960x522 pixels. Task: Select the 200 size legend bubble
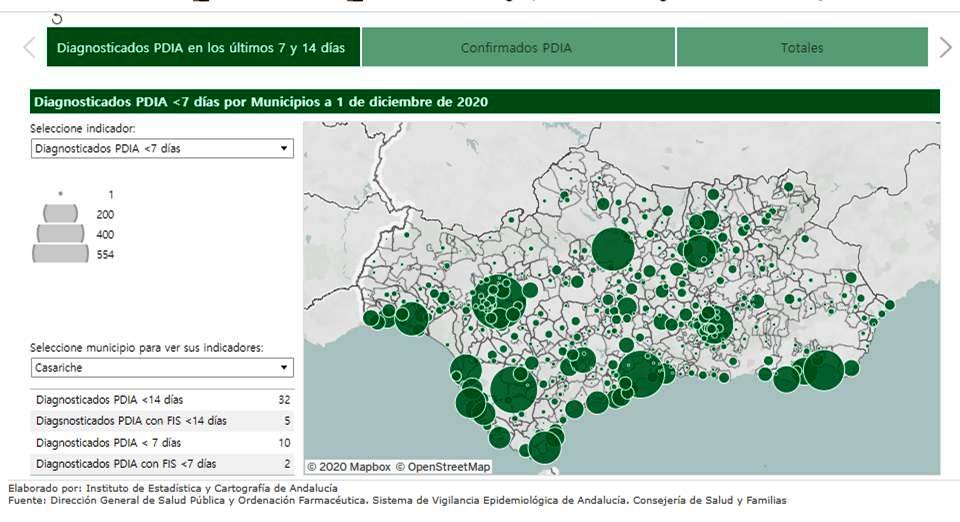[61, 213]
